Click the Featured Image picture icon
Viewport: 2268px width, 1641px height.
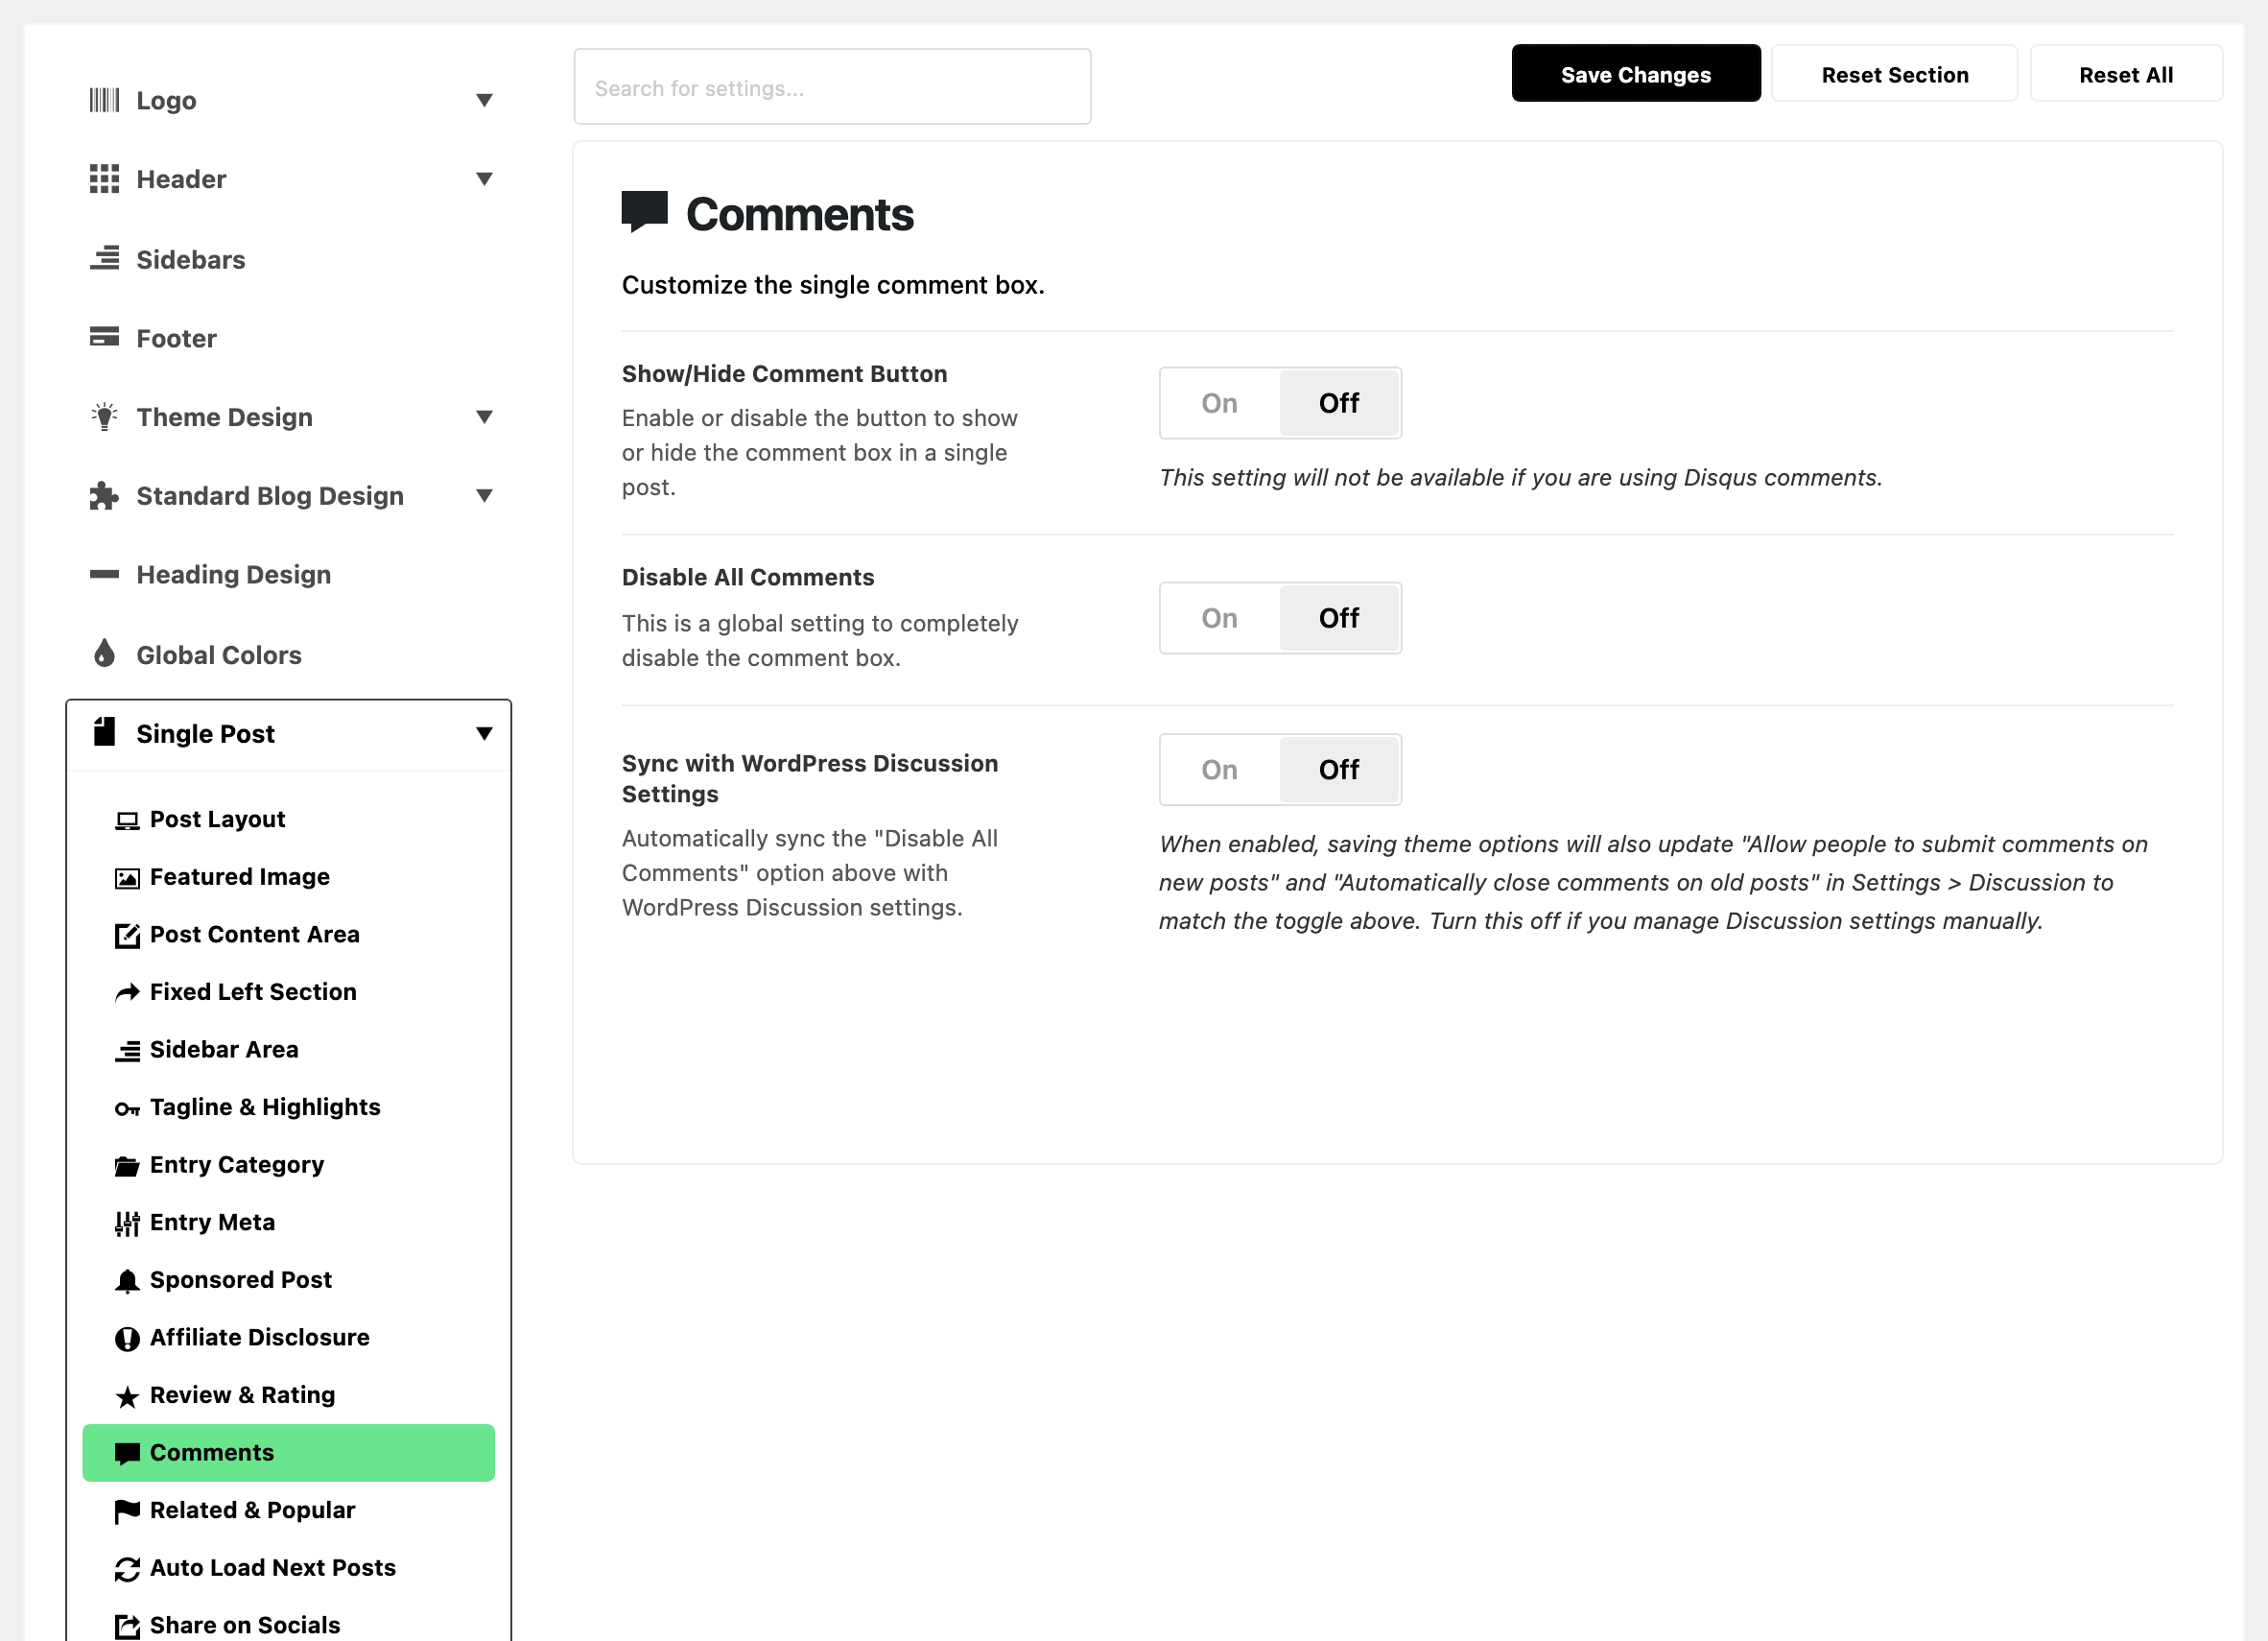point(127,878)
